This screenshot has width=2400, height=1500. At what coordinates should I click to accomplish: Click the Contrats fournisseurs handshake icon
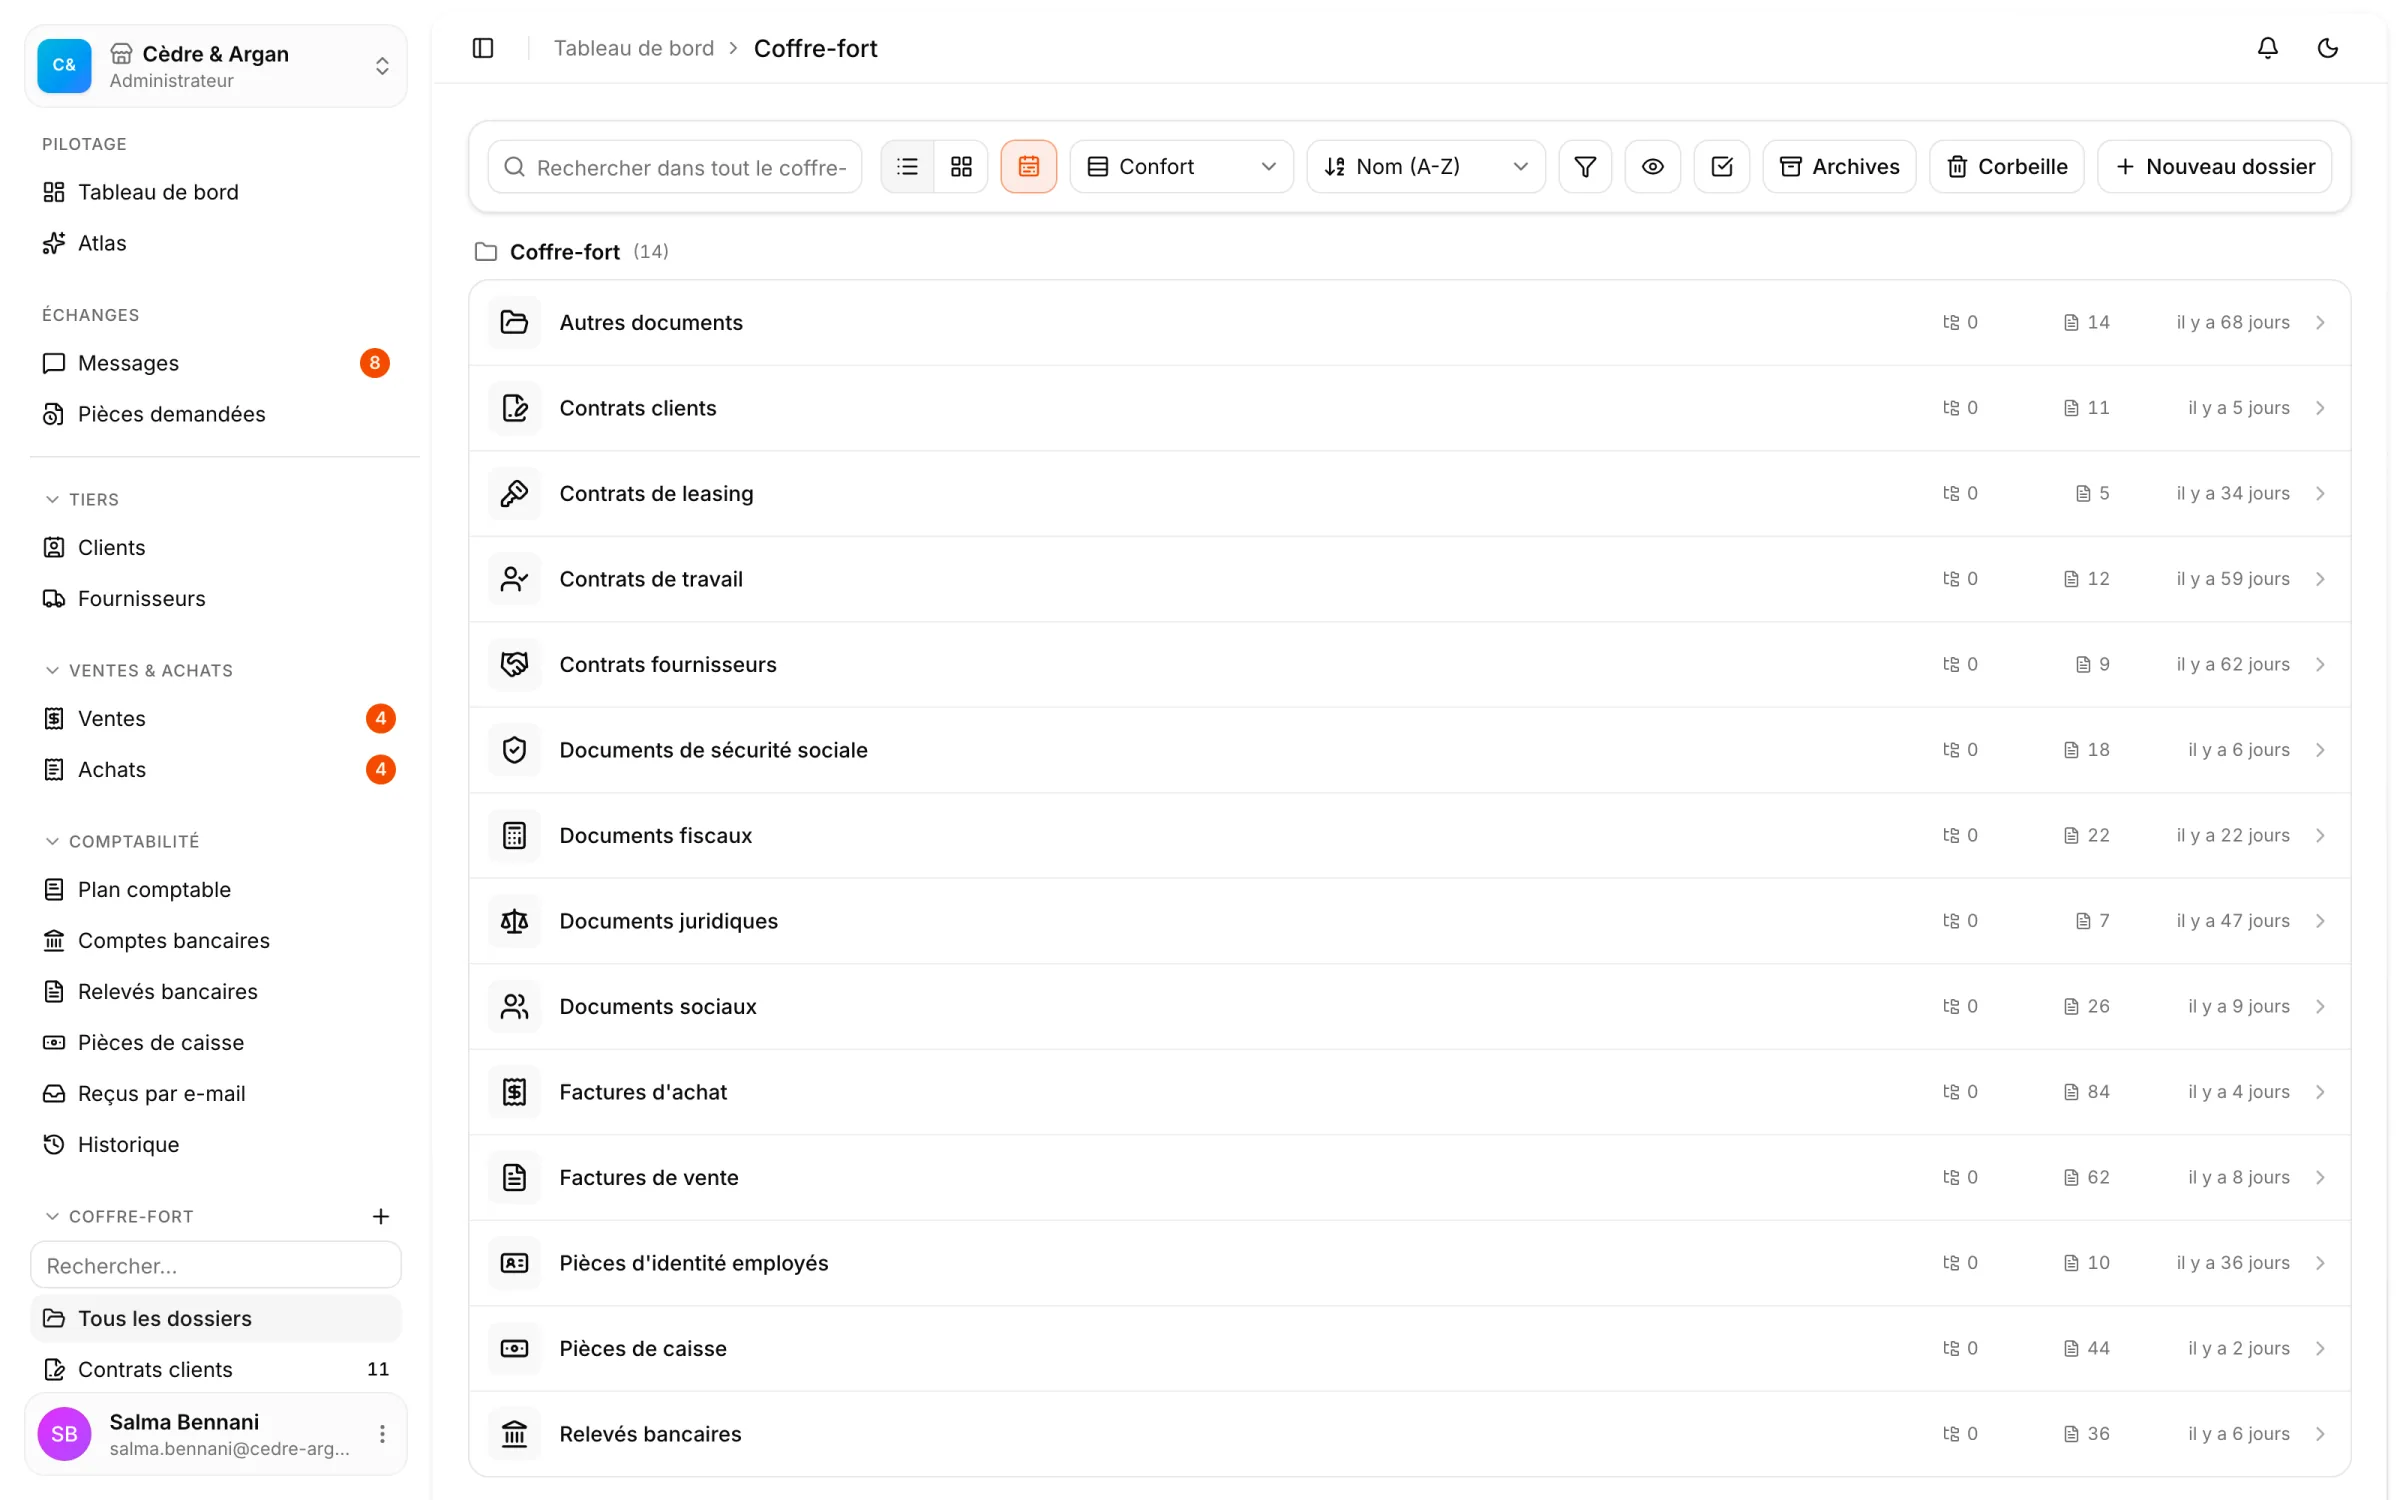click(514, 664)
